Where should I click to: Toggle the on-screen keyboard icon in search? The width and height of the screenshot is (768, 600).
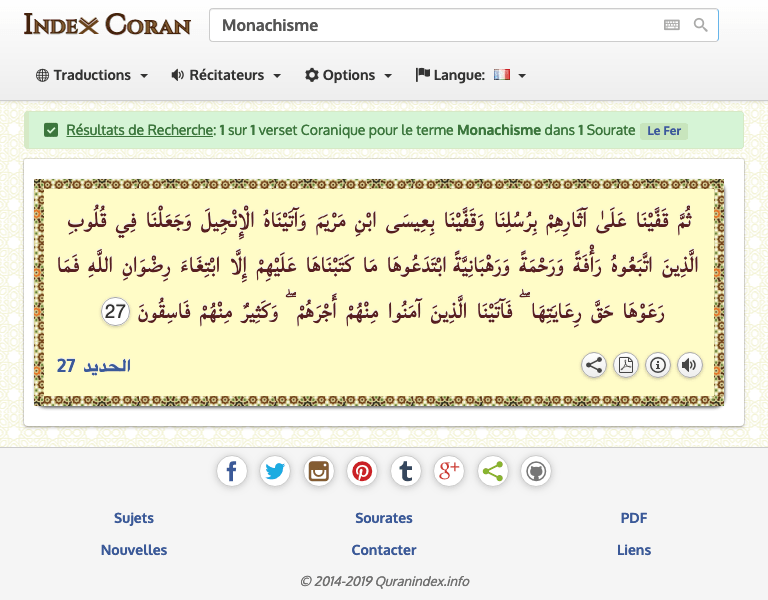(671, 25)
